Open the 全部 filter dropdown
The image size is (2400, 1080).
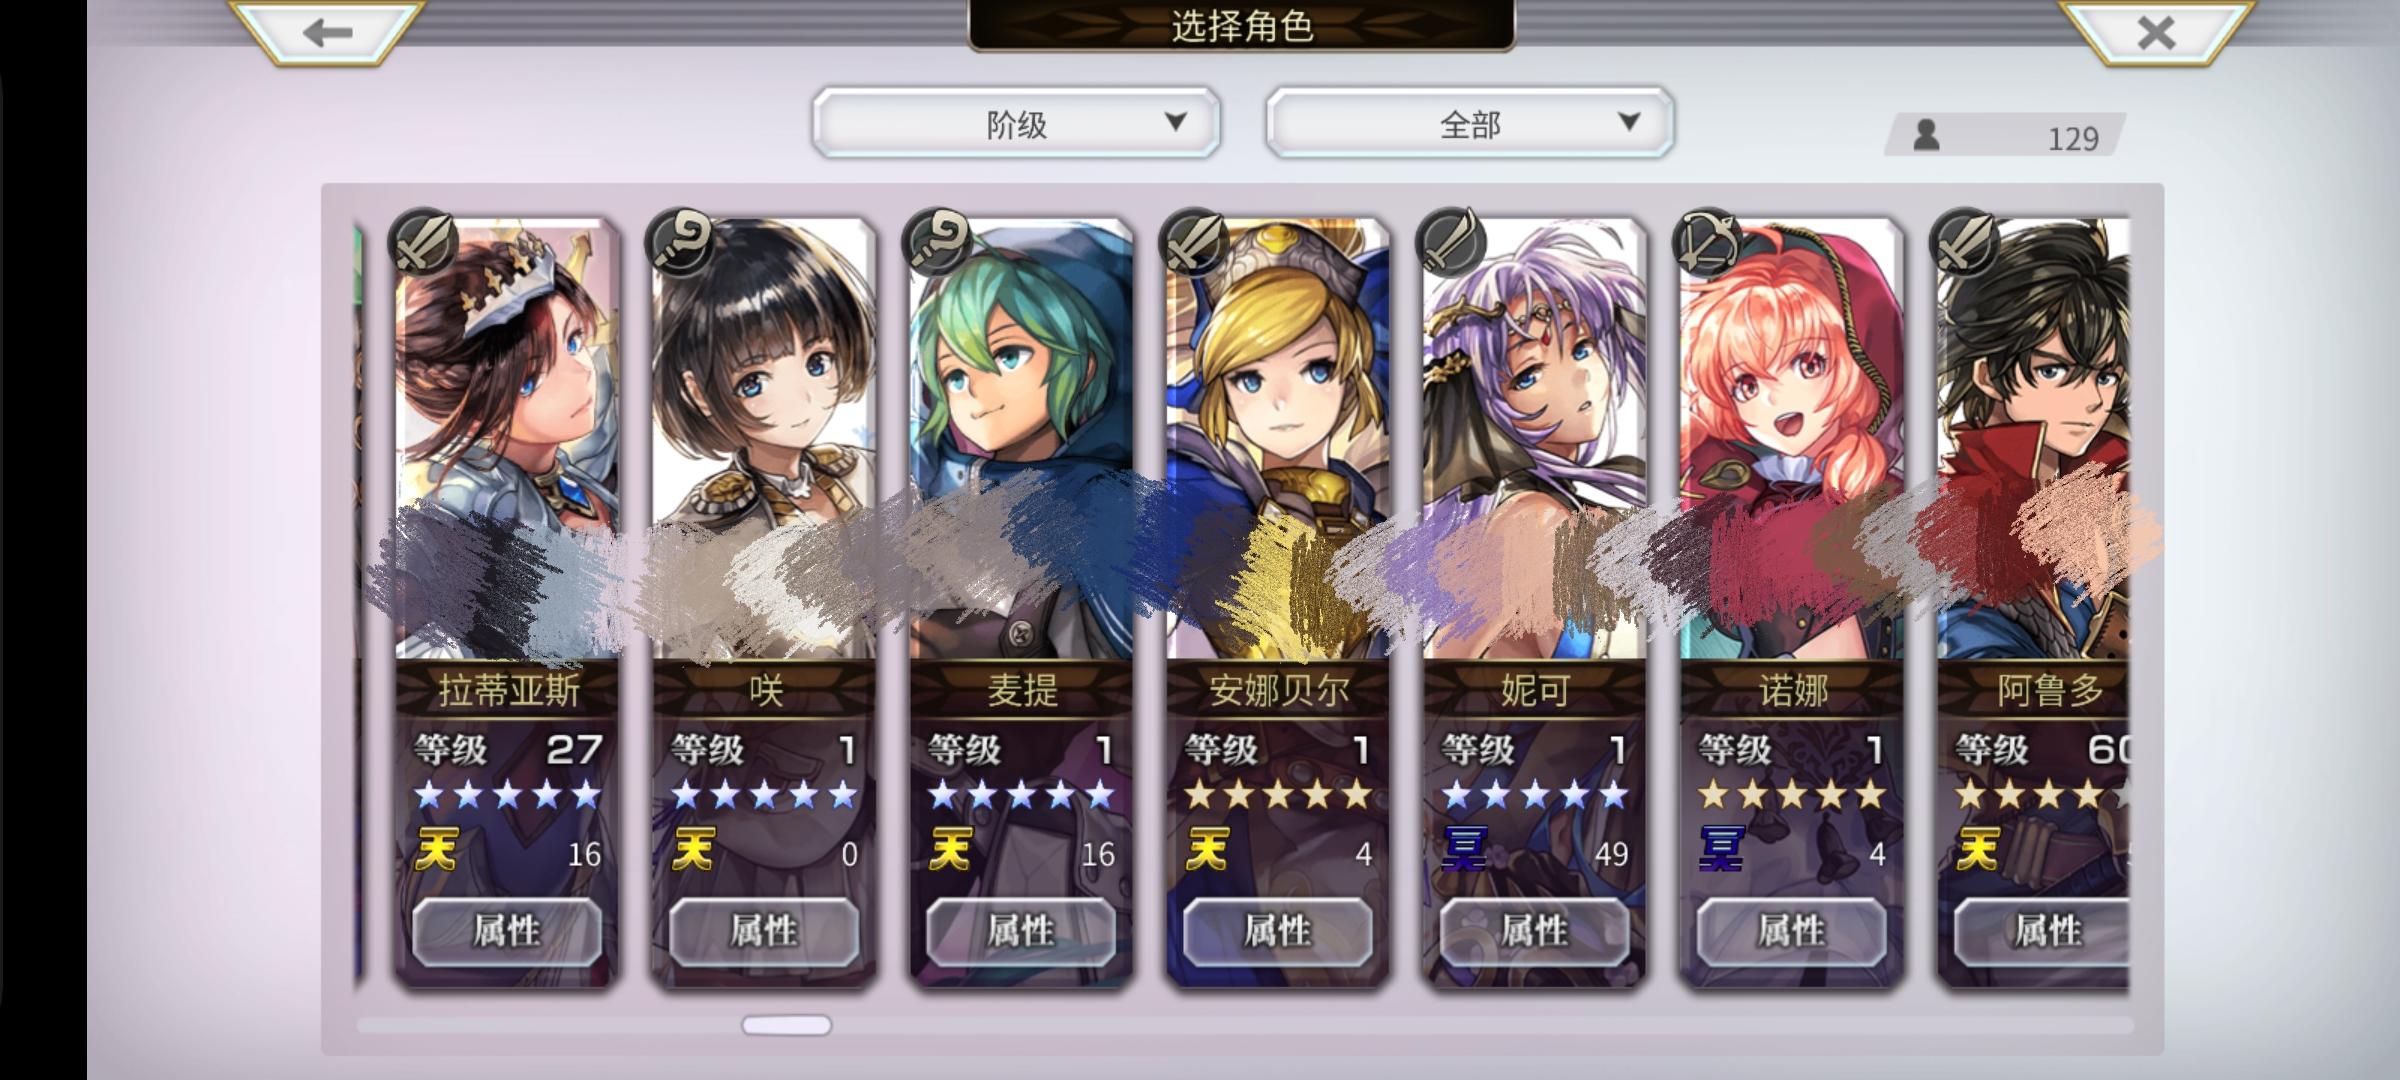pyautogui.click(x=1469, y=123)
